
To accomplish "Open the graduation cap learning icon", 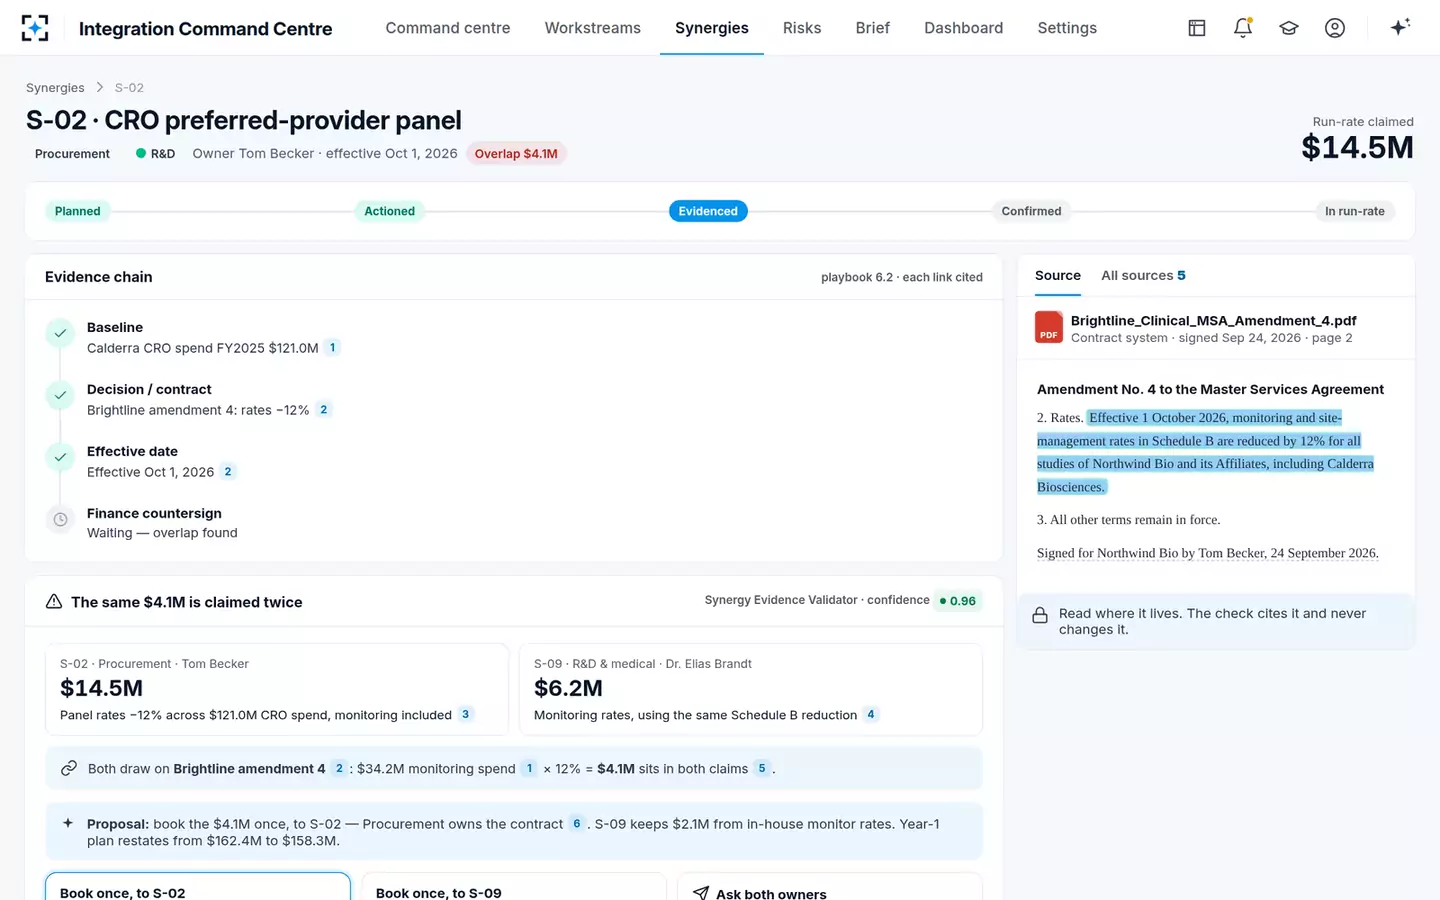I will tap(1289, 28).
